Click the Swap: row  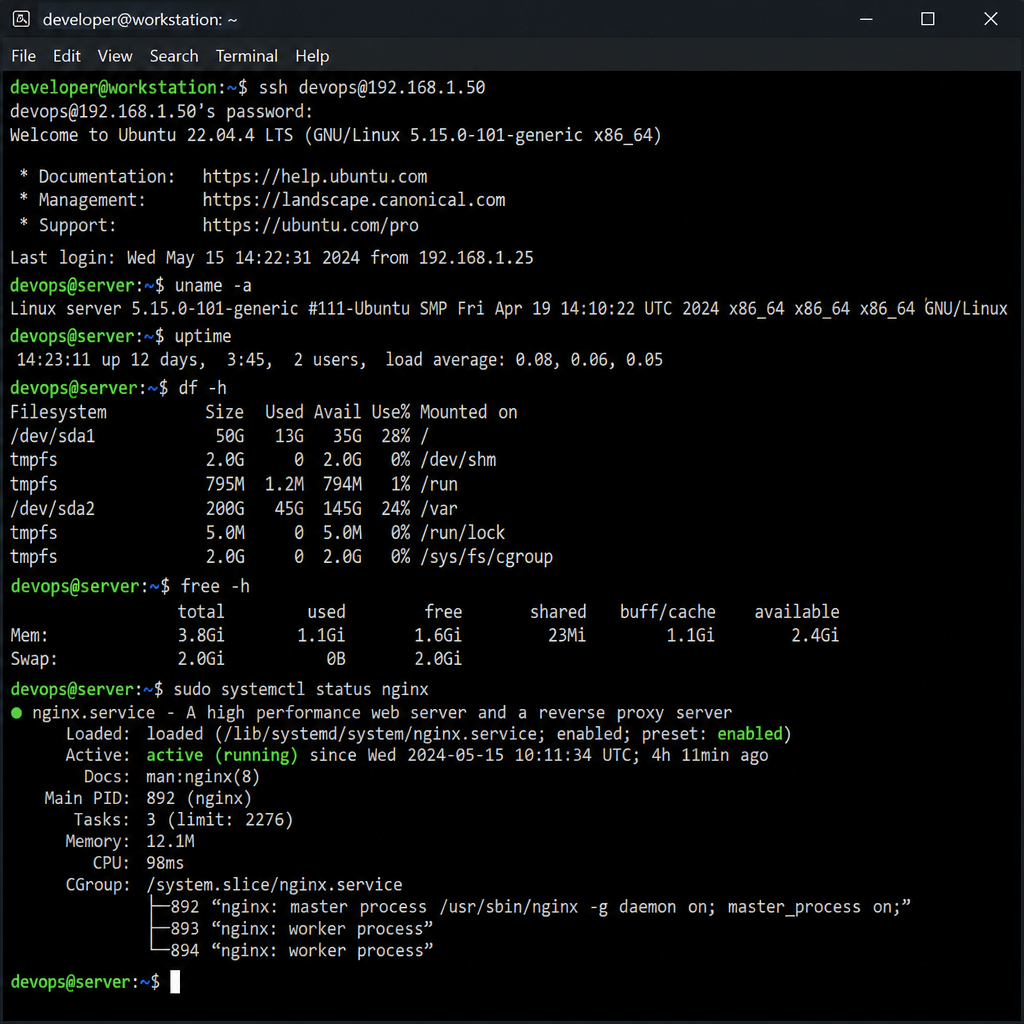pyautogui.click(x=236, y=659)
